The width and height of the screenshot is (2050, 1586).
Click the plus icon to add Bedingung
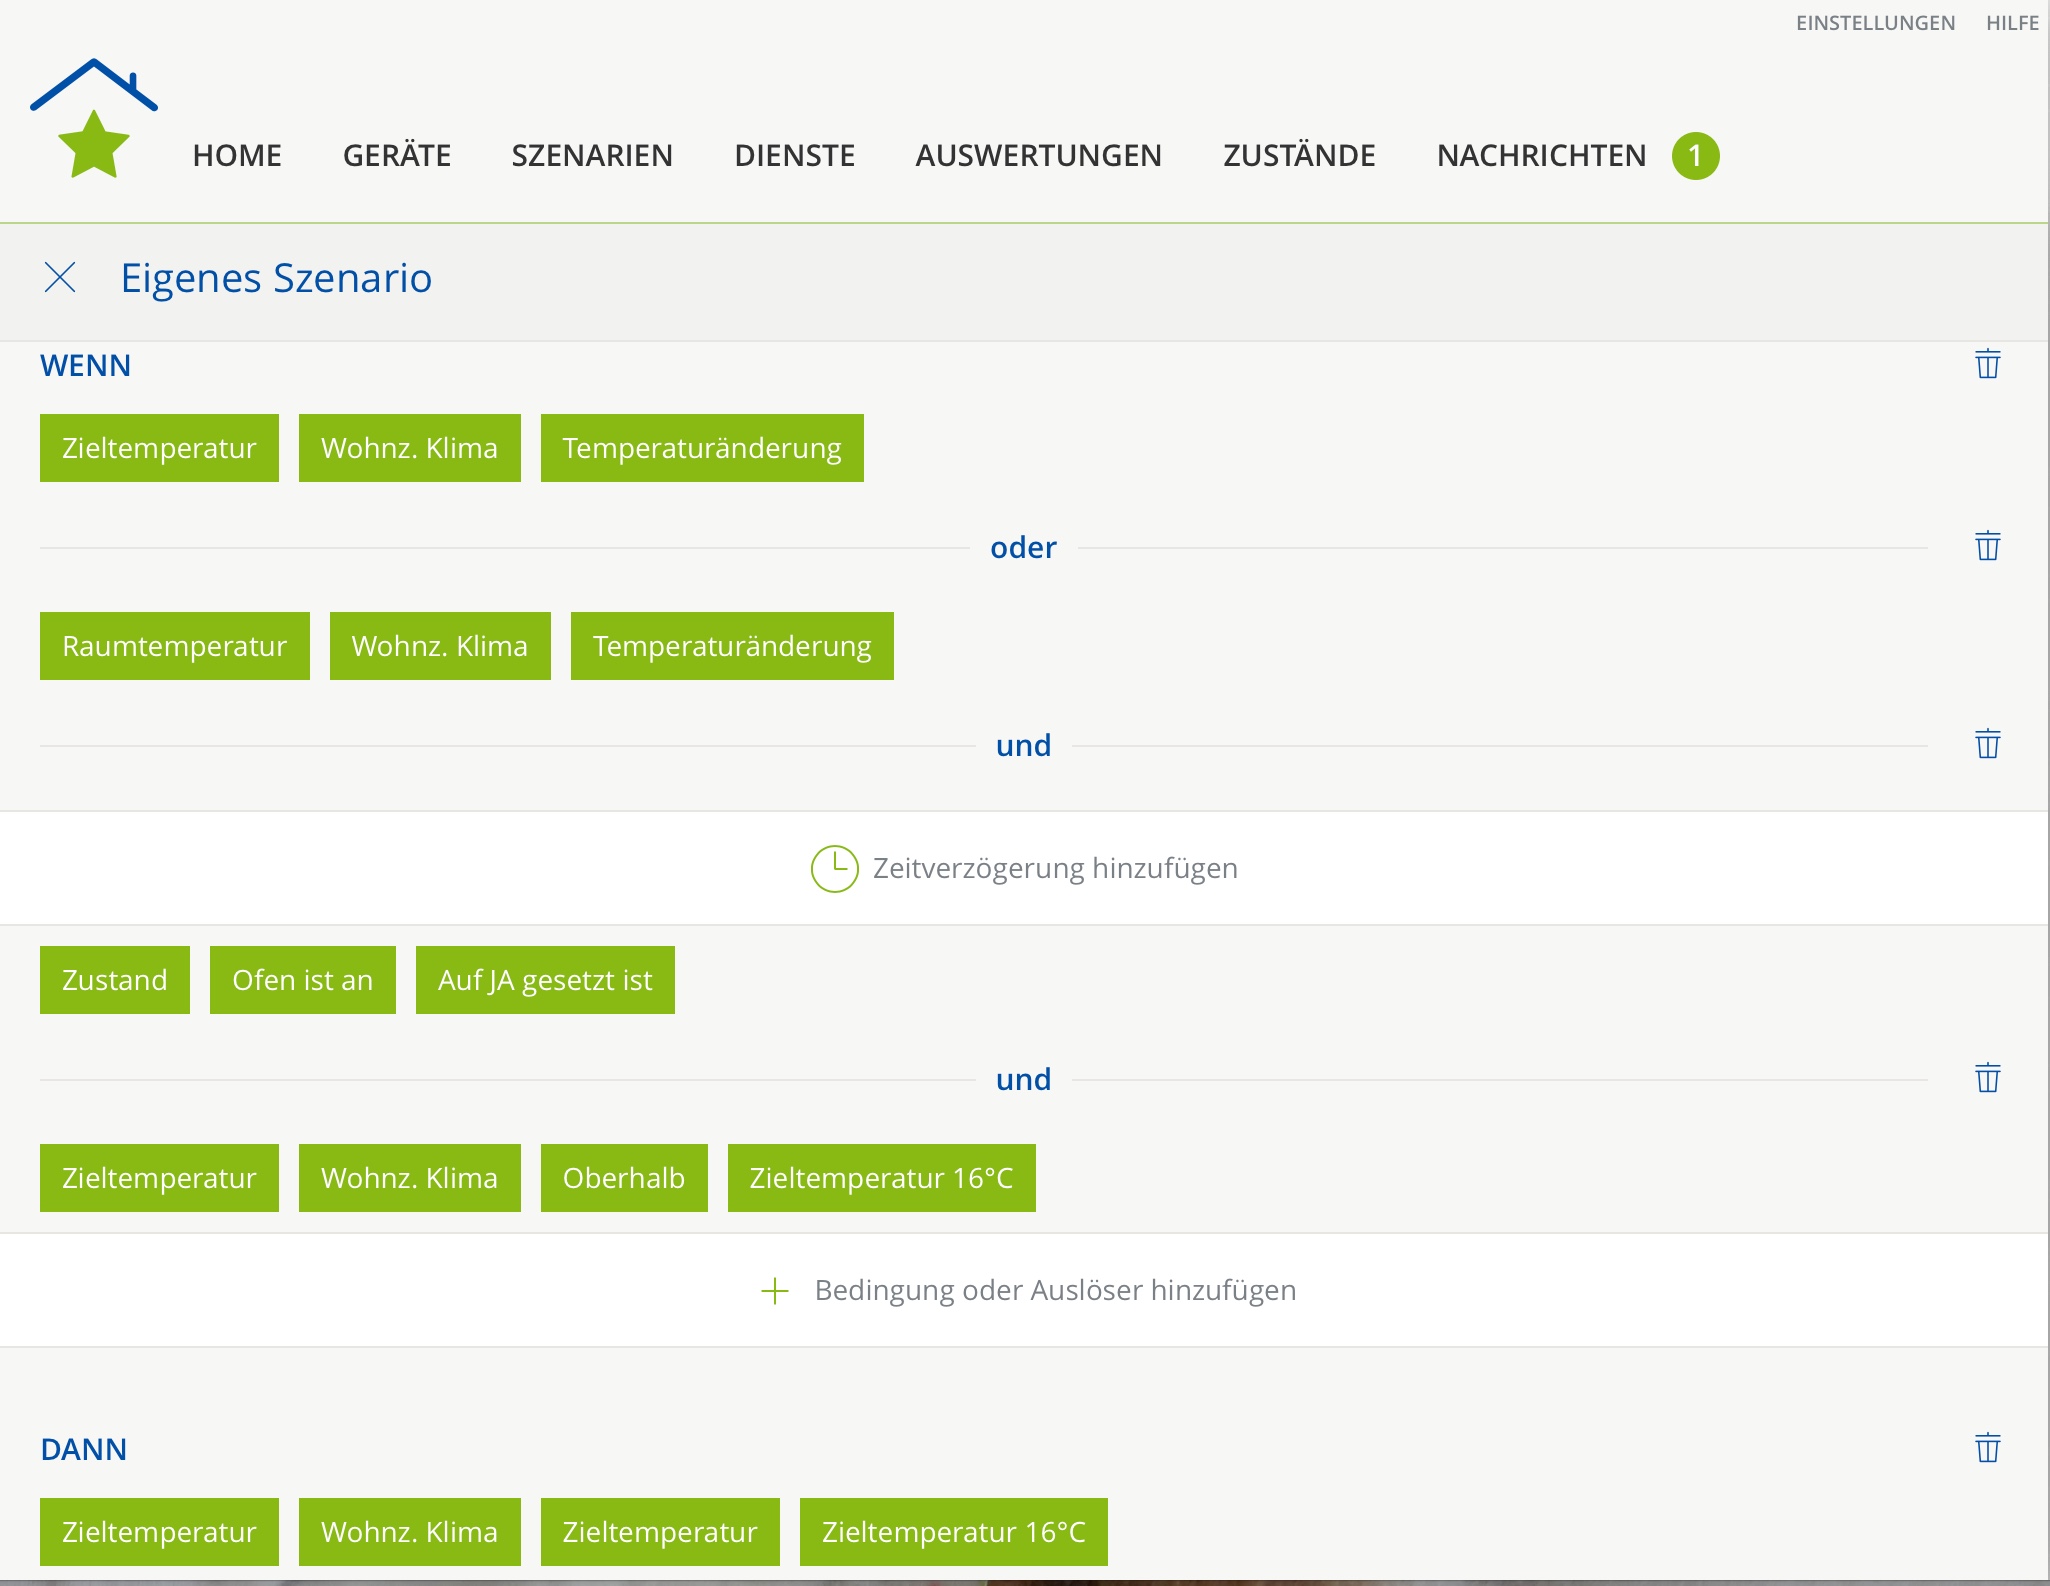[x=775, y=1291]
